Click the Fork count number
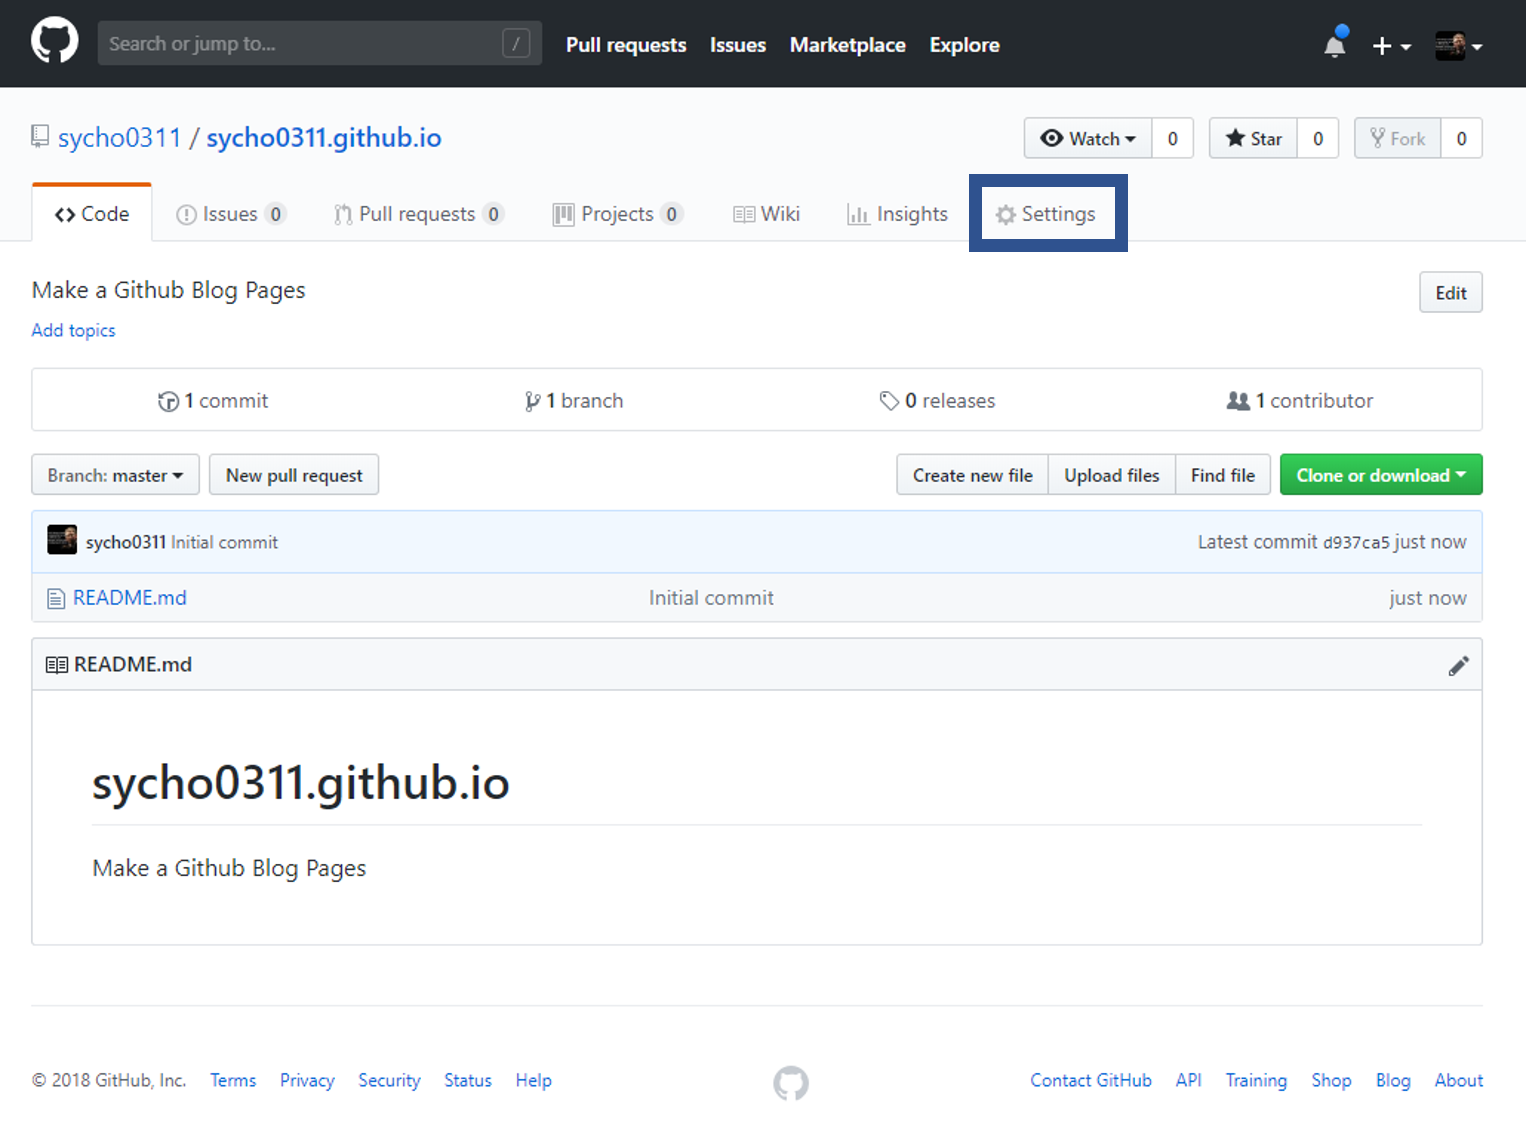The width and height of the screenshot is (1526, 1125). 1462,138
